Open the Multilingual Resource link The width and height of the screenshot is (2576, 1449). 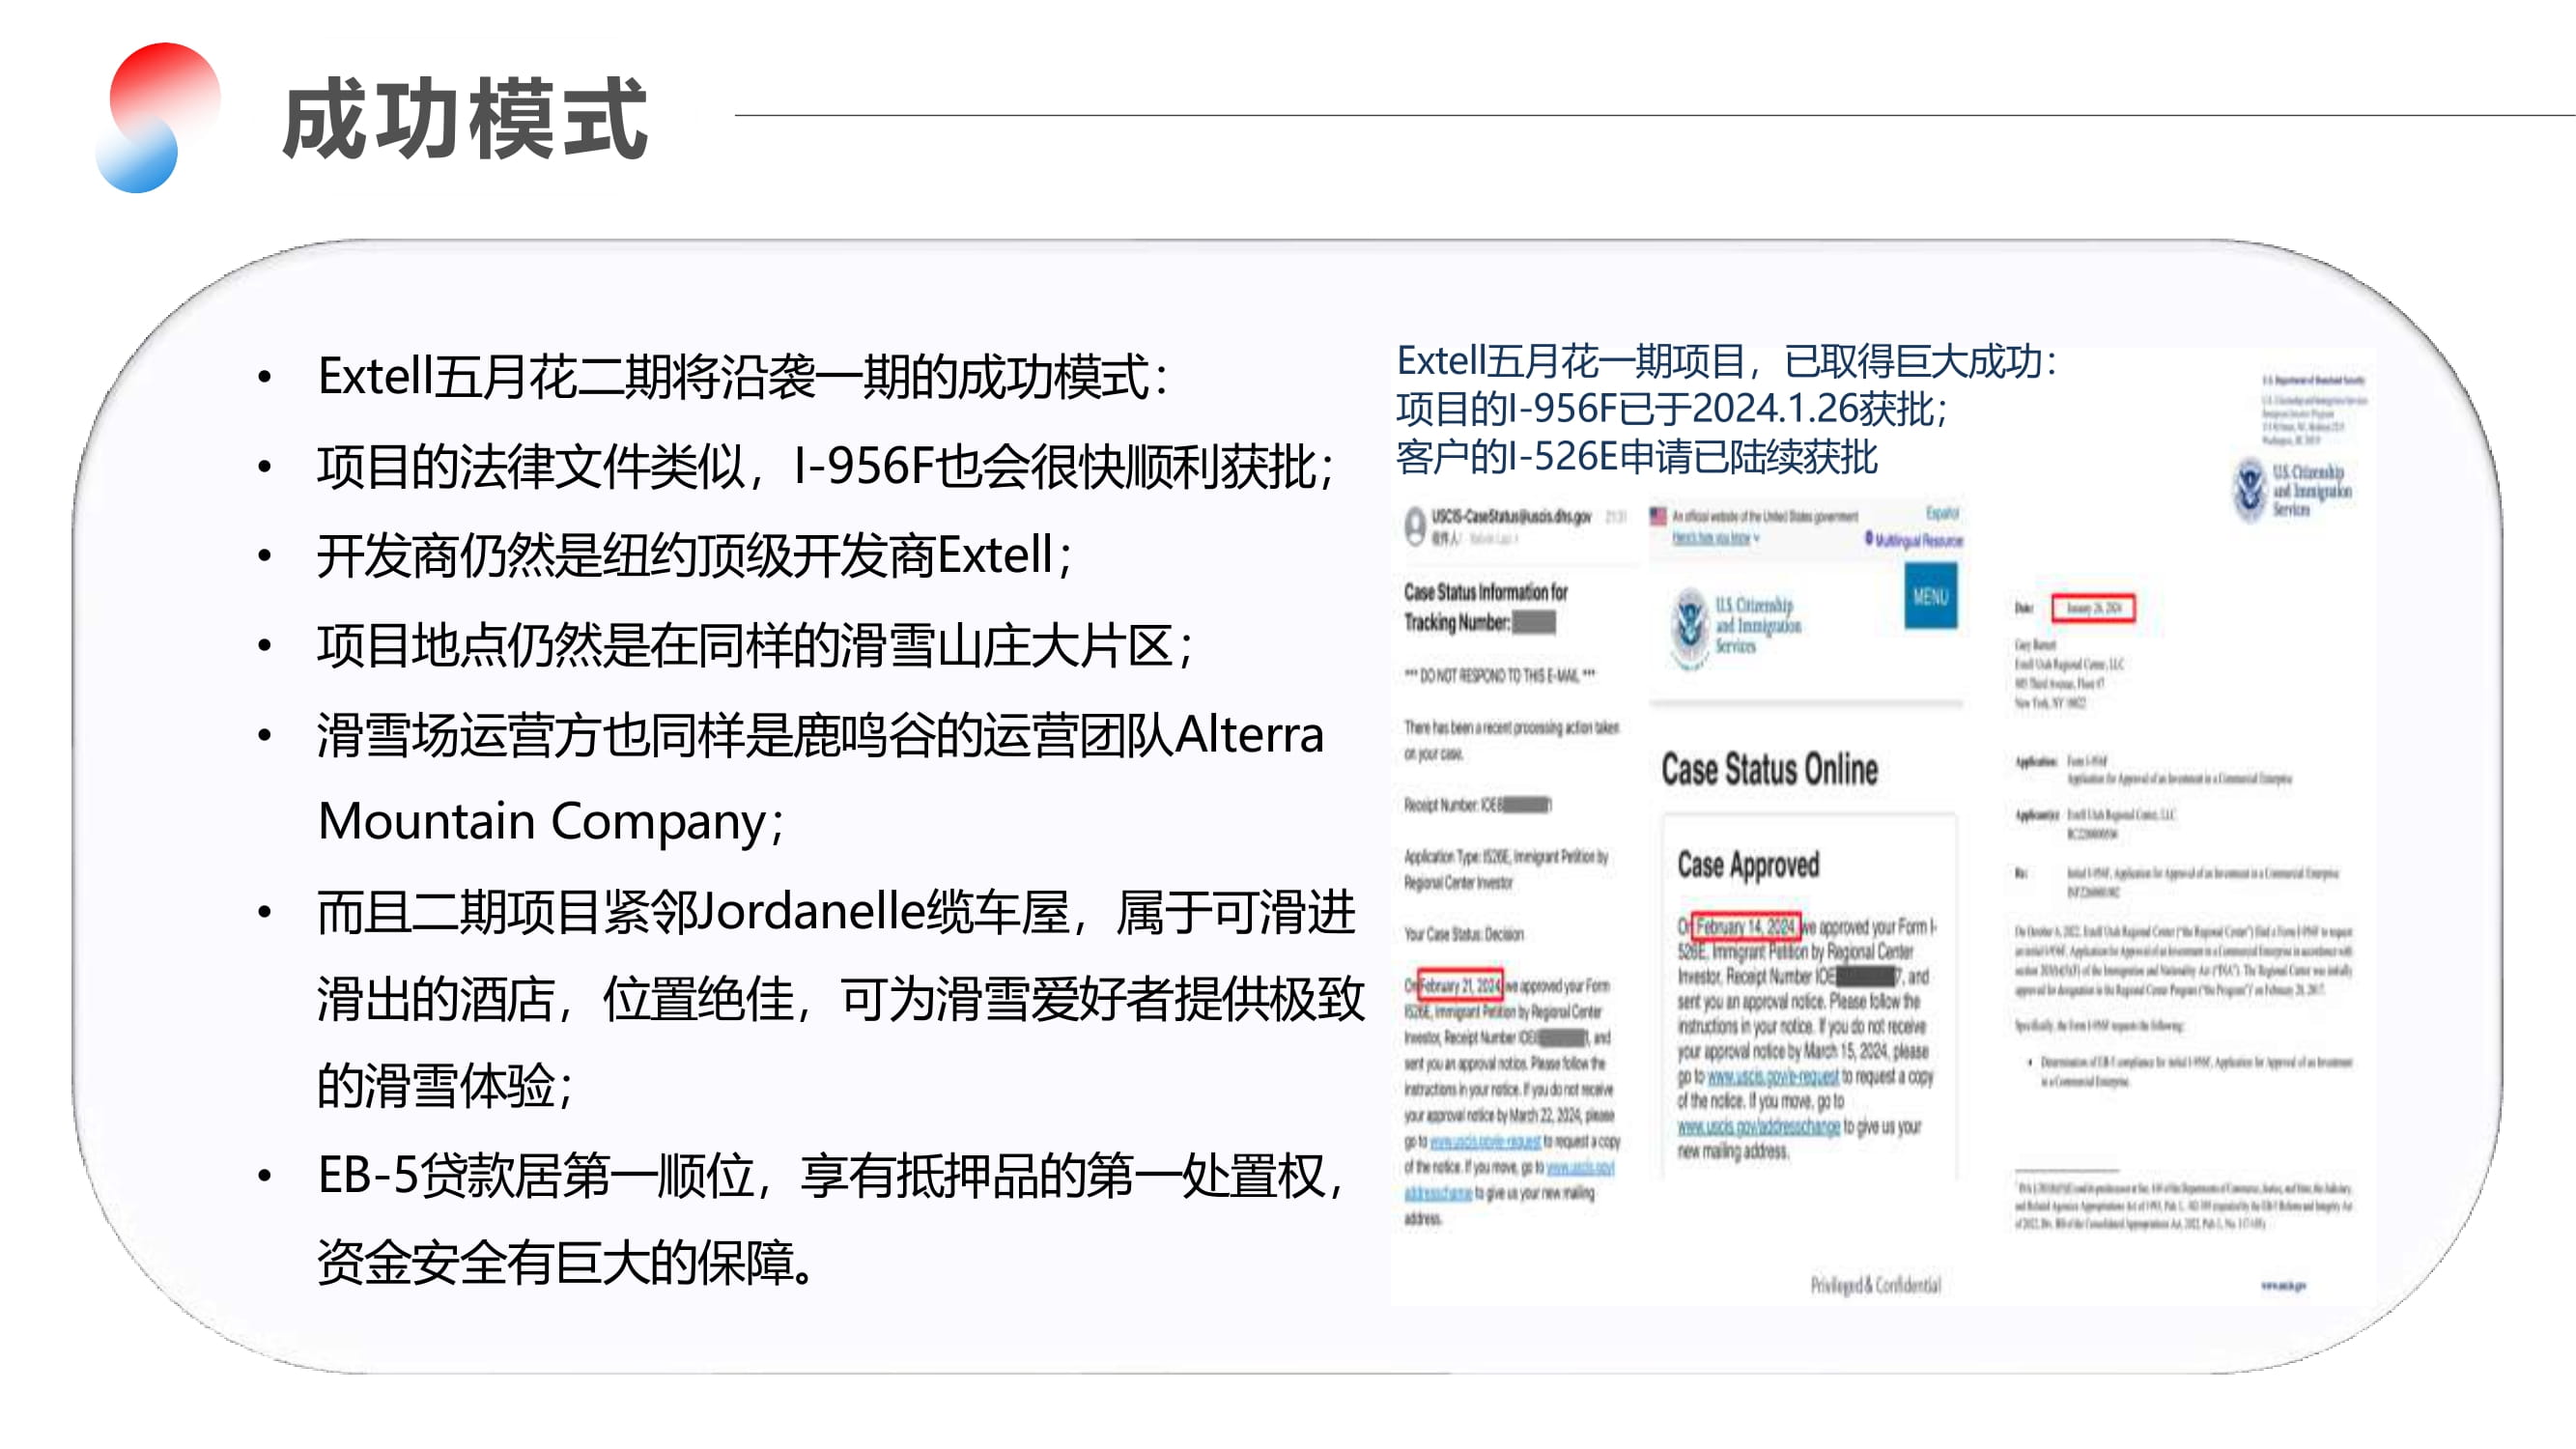(1912, 540)
